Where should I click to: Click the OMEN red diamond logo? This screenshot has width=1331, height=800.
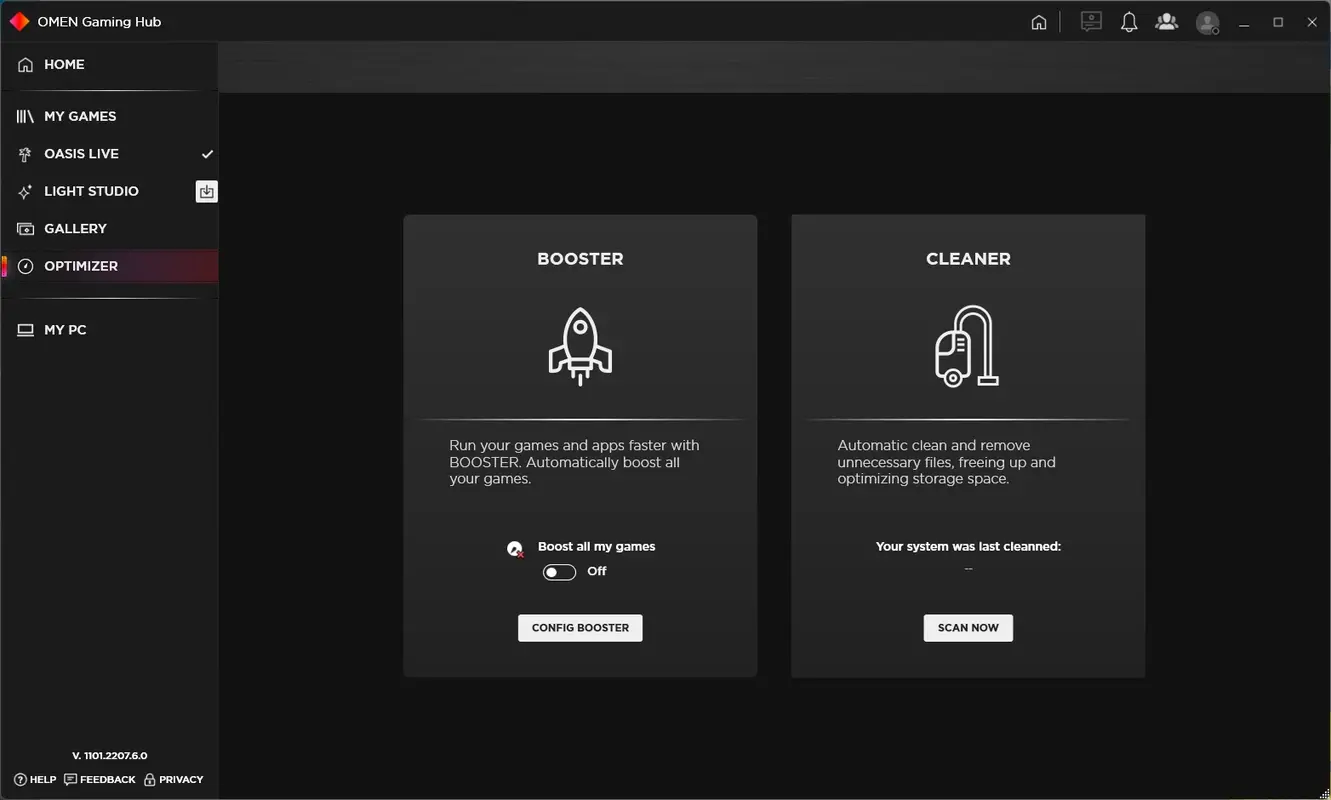(19, 22)
